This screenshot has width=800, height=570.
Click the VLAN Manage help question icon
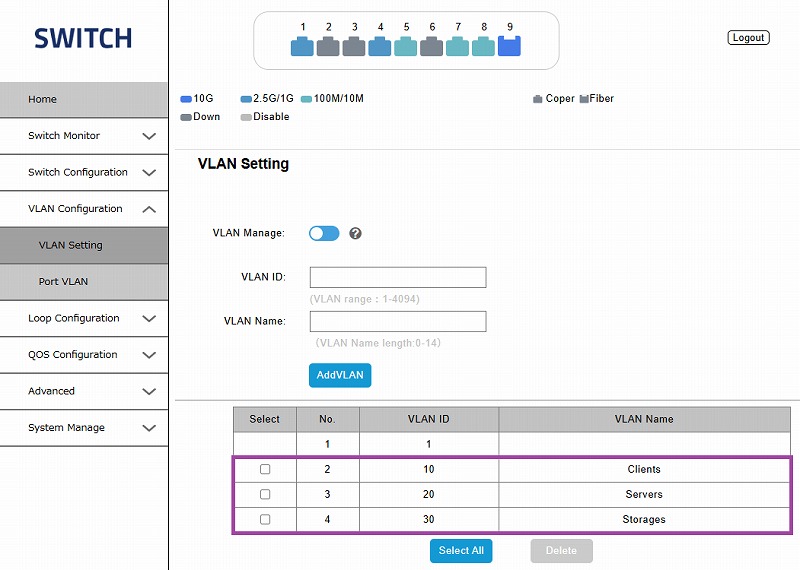click(355, 234)
